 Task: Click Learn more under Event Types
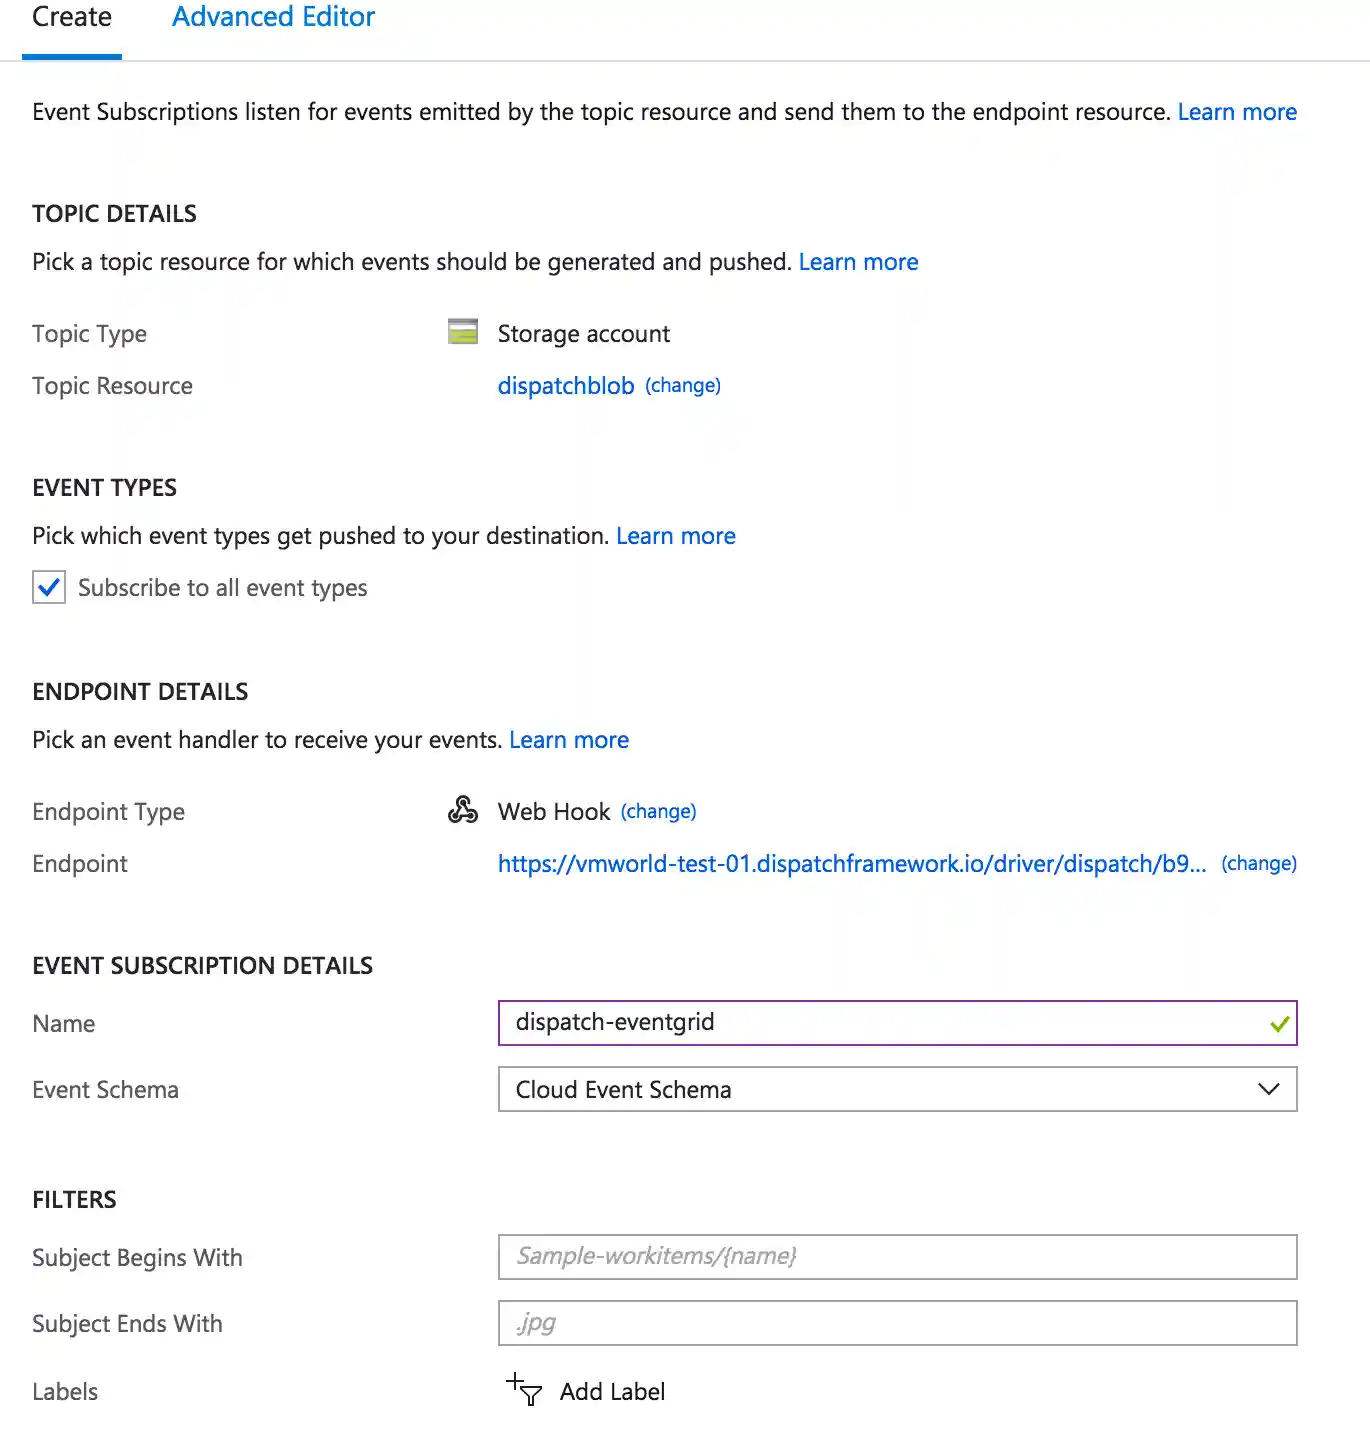(675, 536)
